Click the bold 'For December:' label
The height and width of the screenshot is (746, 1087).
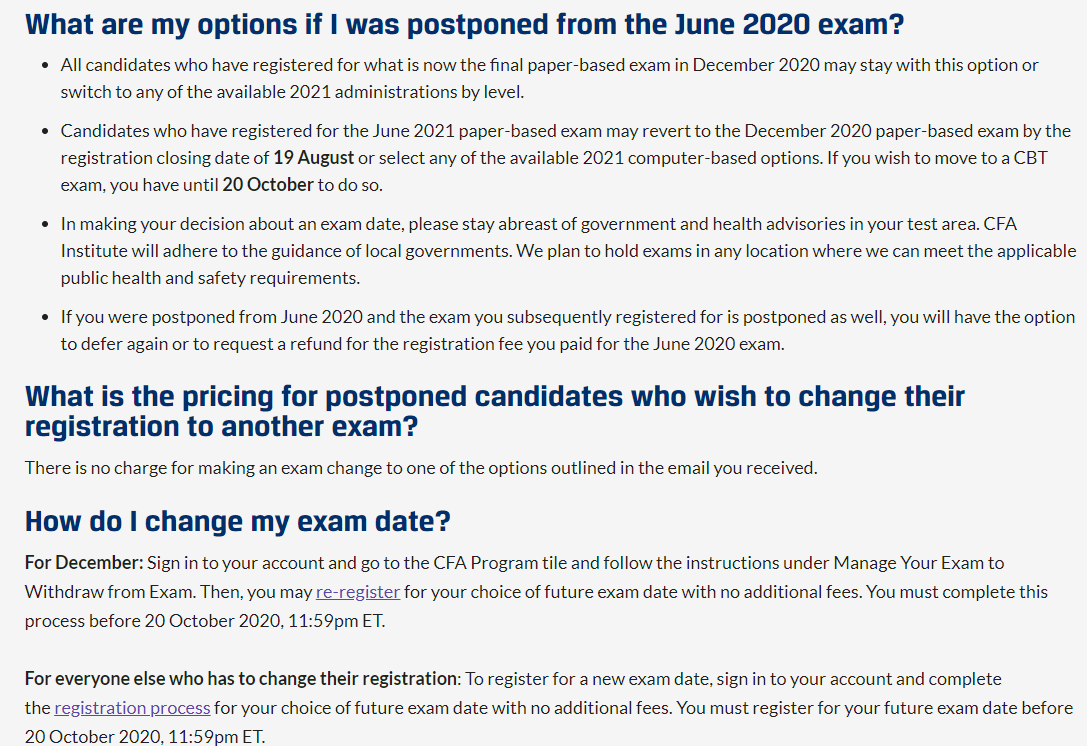pyautogui.click(x=84, y=563)
